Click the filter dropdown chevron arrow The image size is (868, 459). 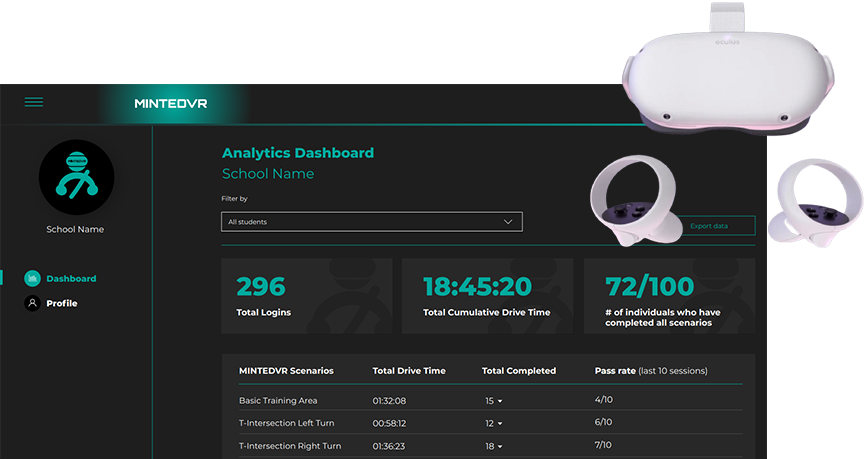coord(508,221)
